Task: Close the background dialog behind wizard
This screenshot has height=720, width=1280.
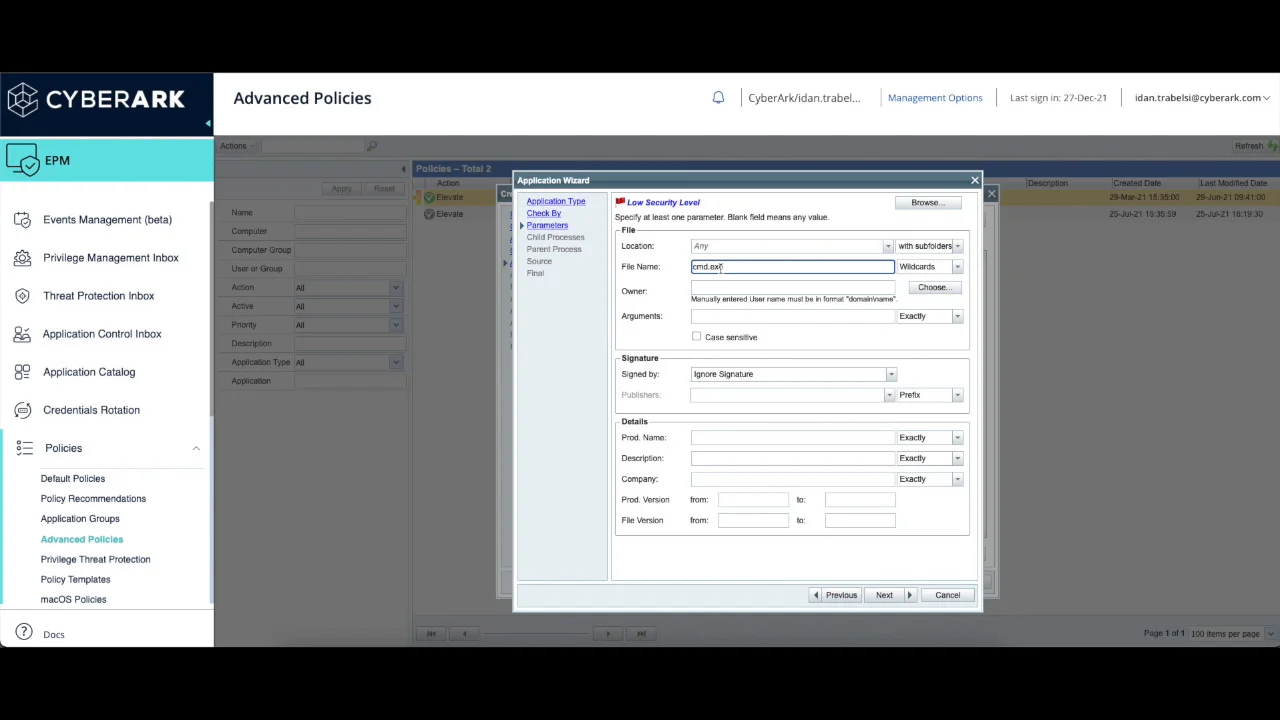Action: [x=991, y=194]
